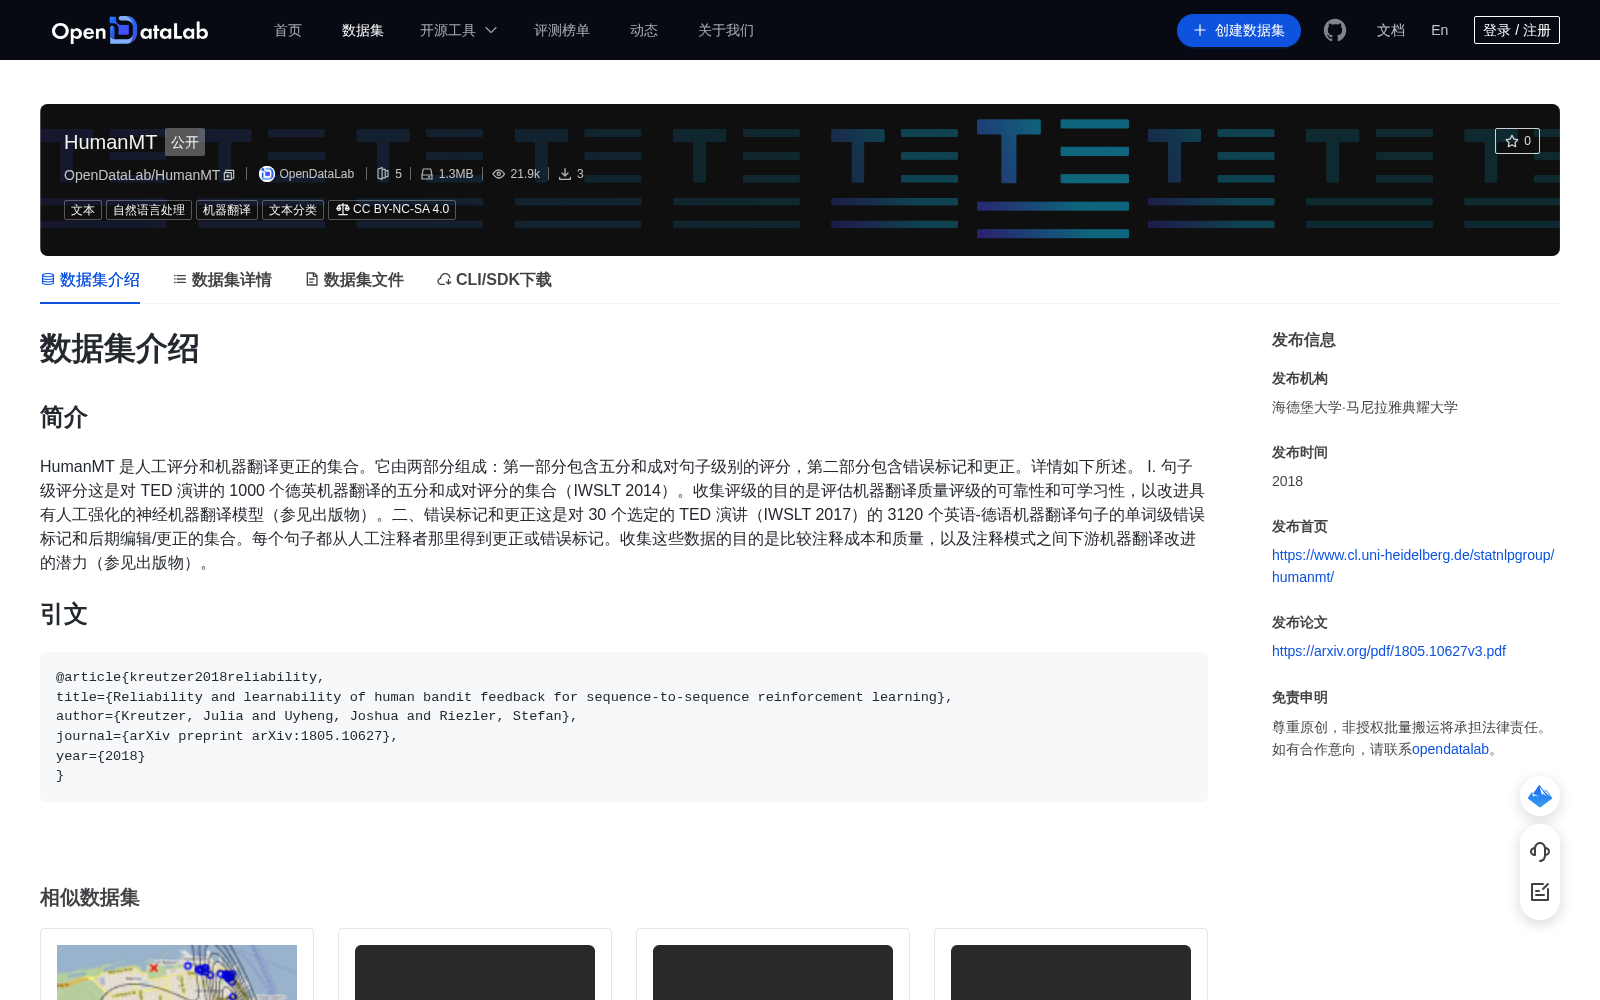Open 评测榜单 navigation item
Screen dimensions: 1600x1000
(x=562, y=30)
